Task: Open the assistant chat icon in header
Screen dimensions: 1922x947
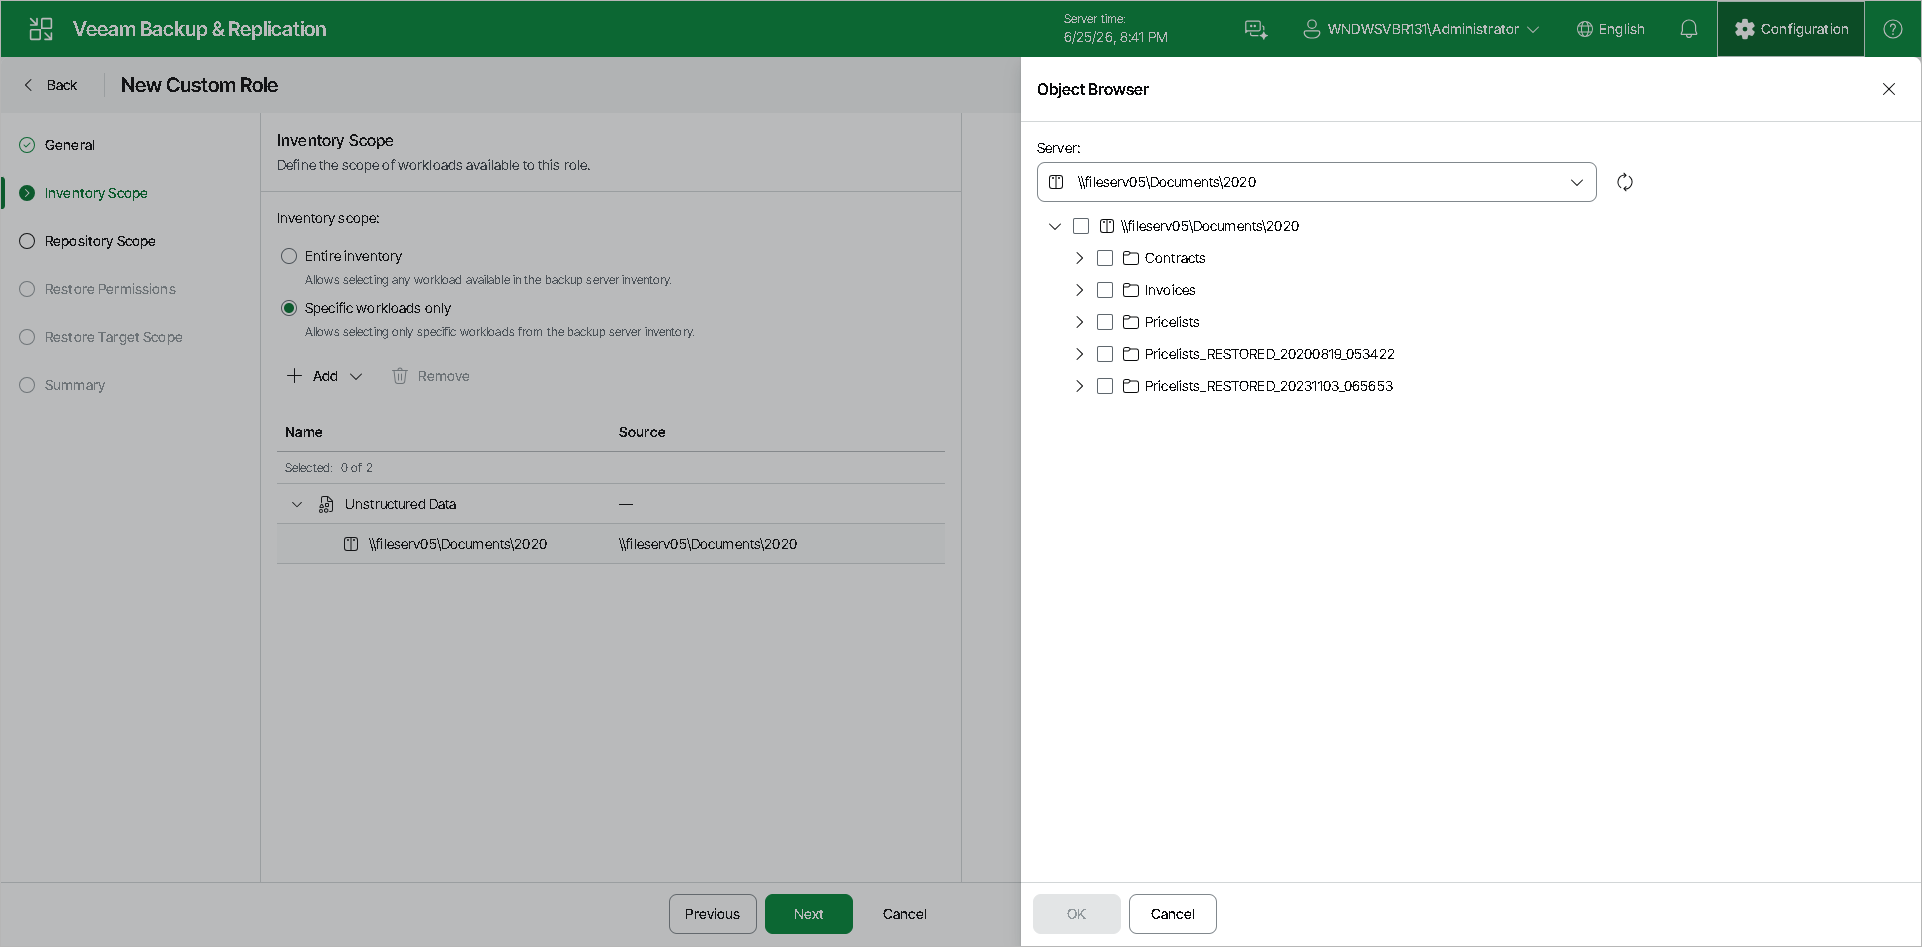Action: click(1256, 29)
